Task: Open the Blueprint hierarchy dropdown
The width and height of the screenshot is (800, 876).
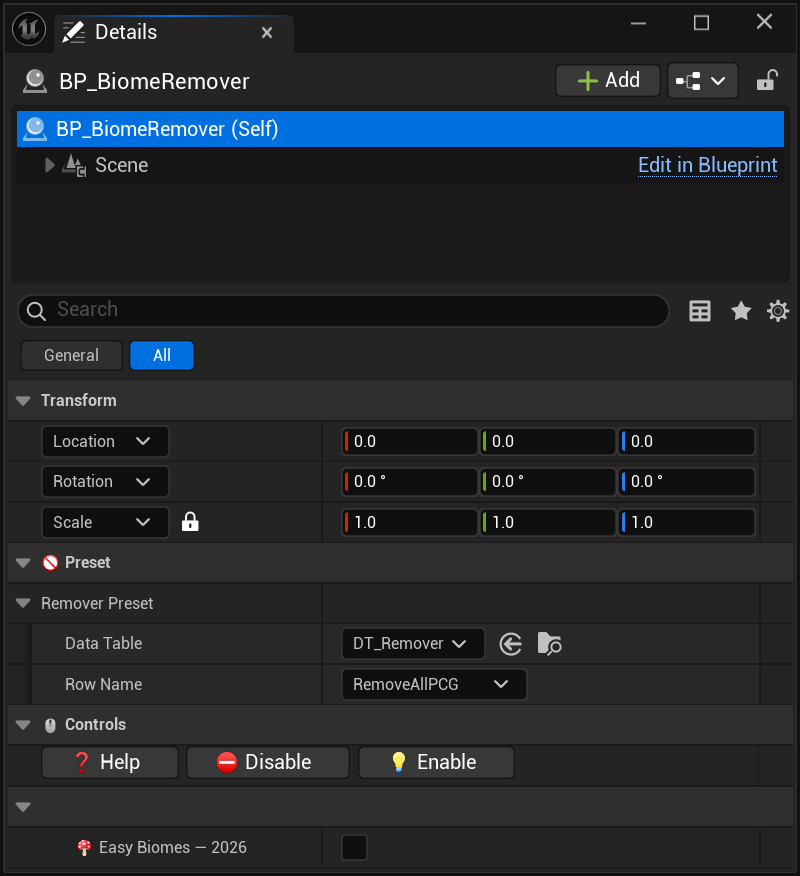Action: tap(702, 80)
